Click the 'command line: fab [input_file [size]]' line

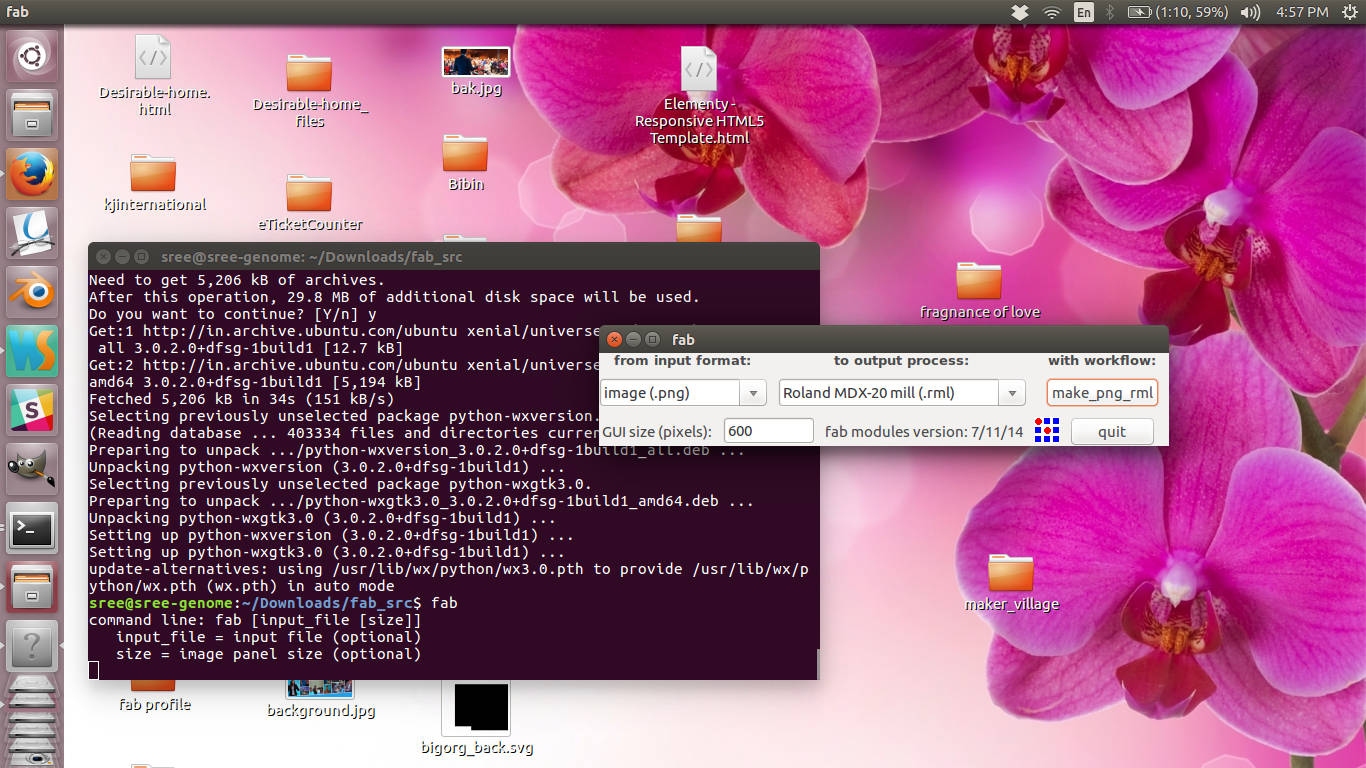(255, 620)
